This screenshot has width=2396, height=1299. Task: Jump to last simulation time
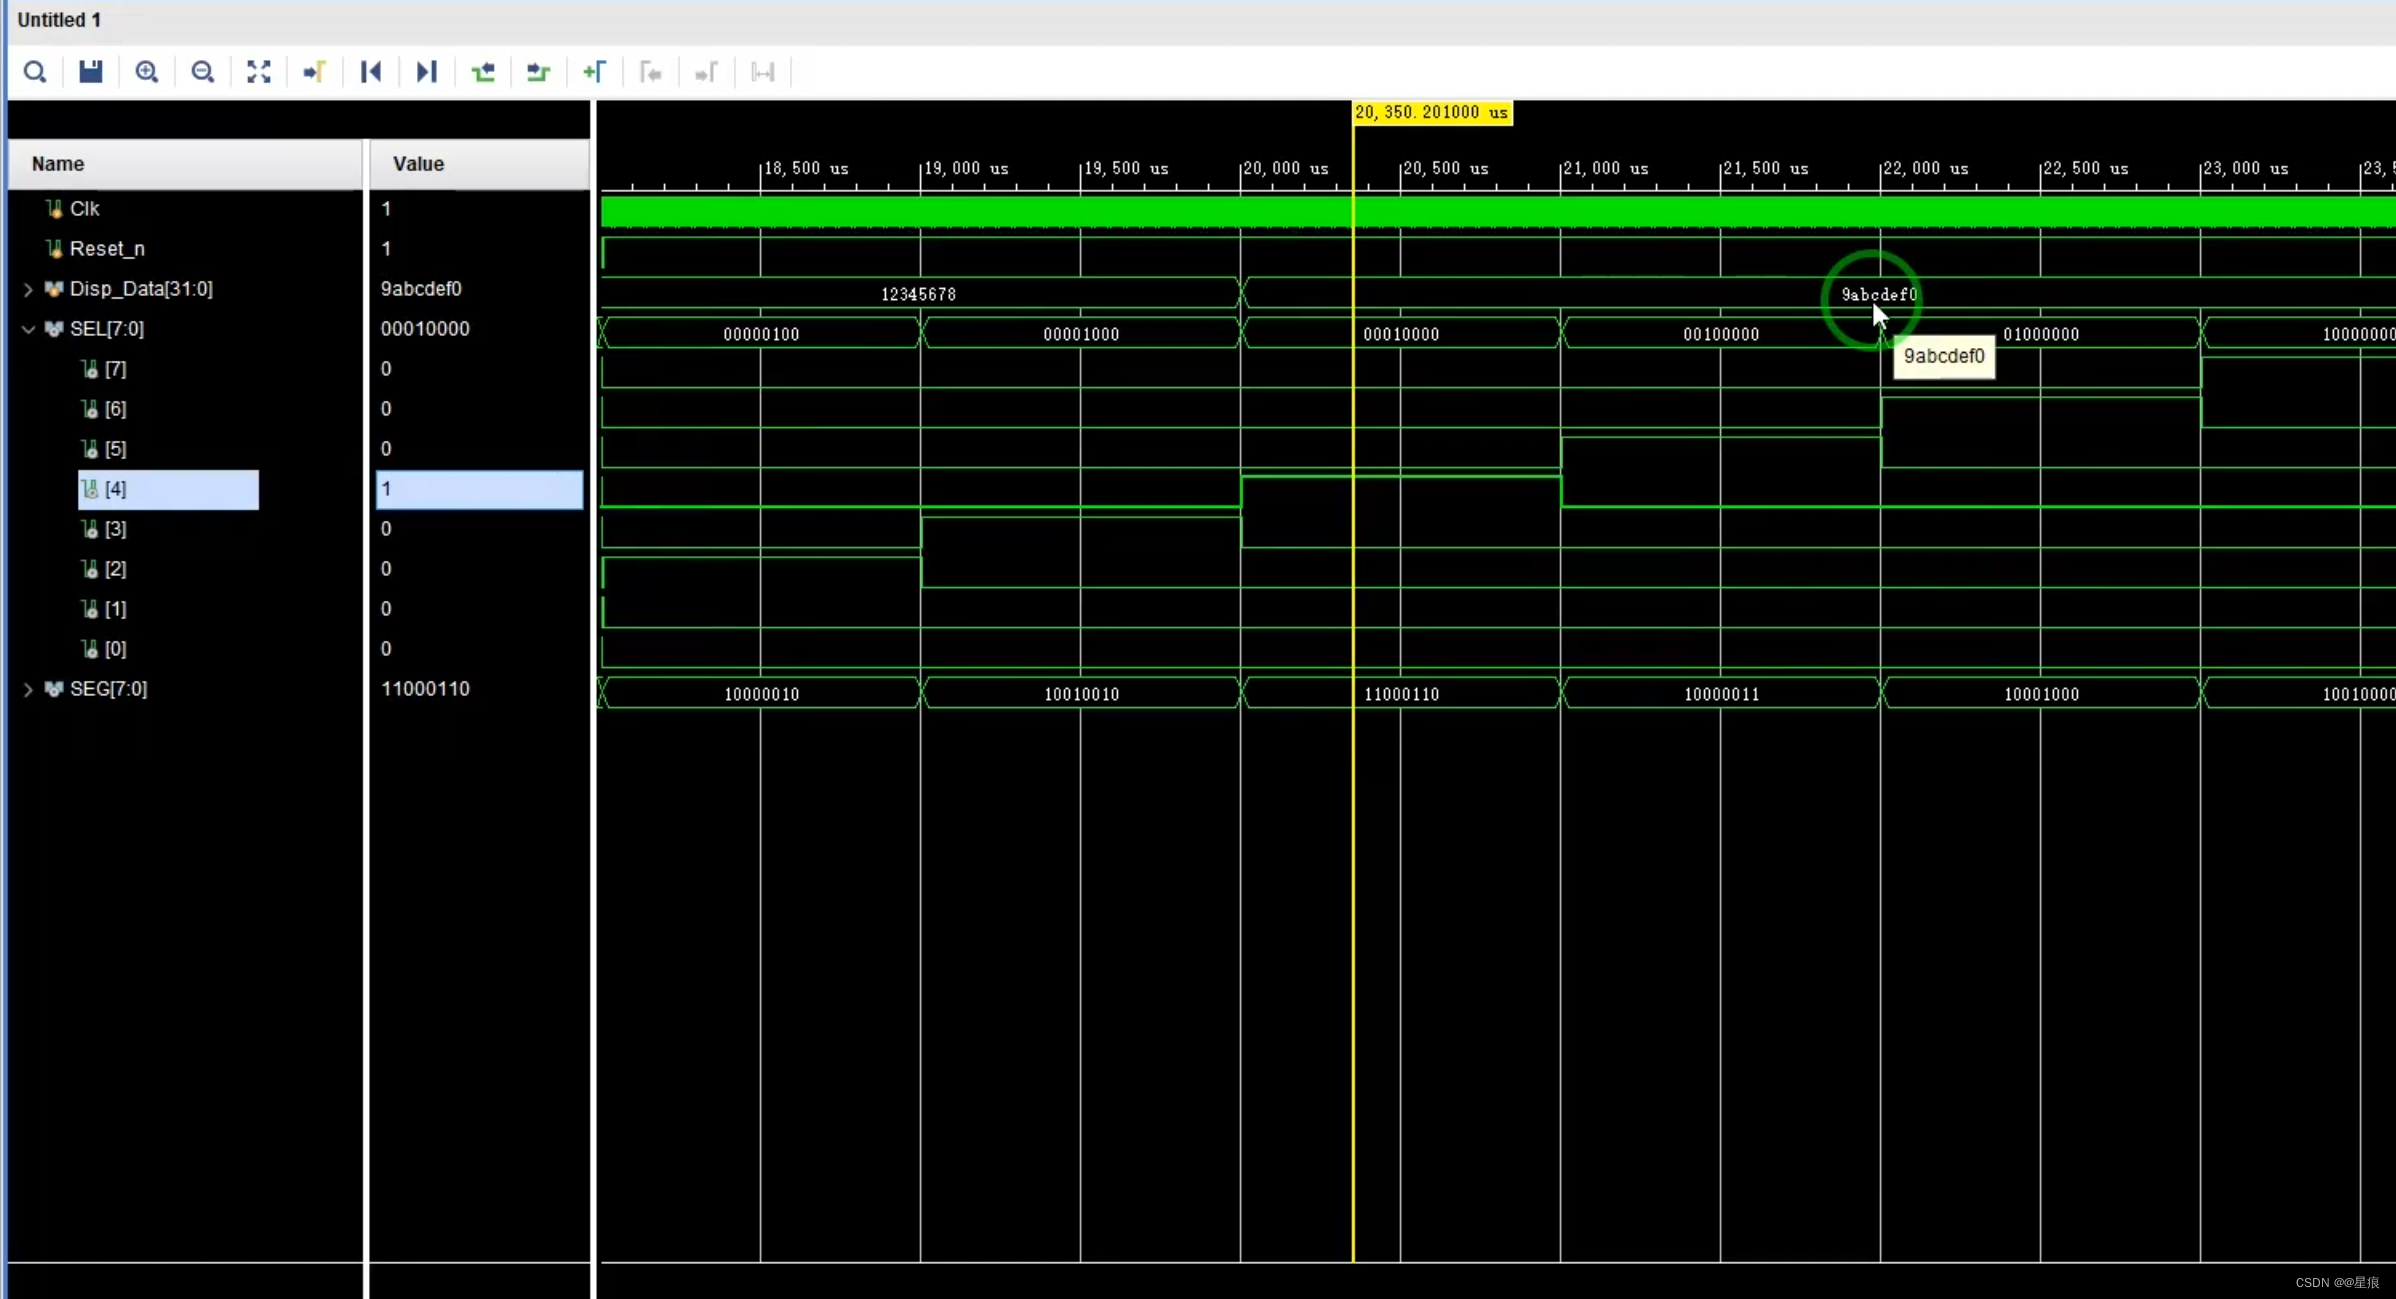tap(427, 72)
